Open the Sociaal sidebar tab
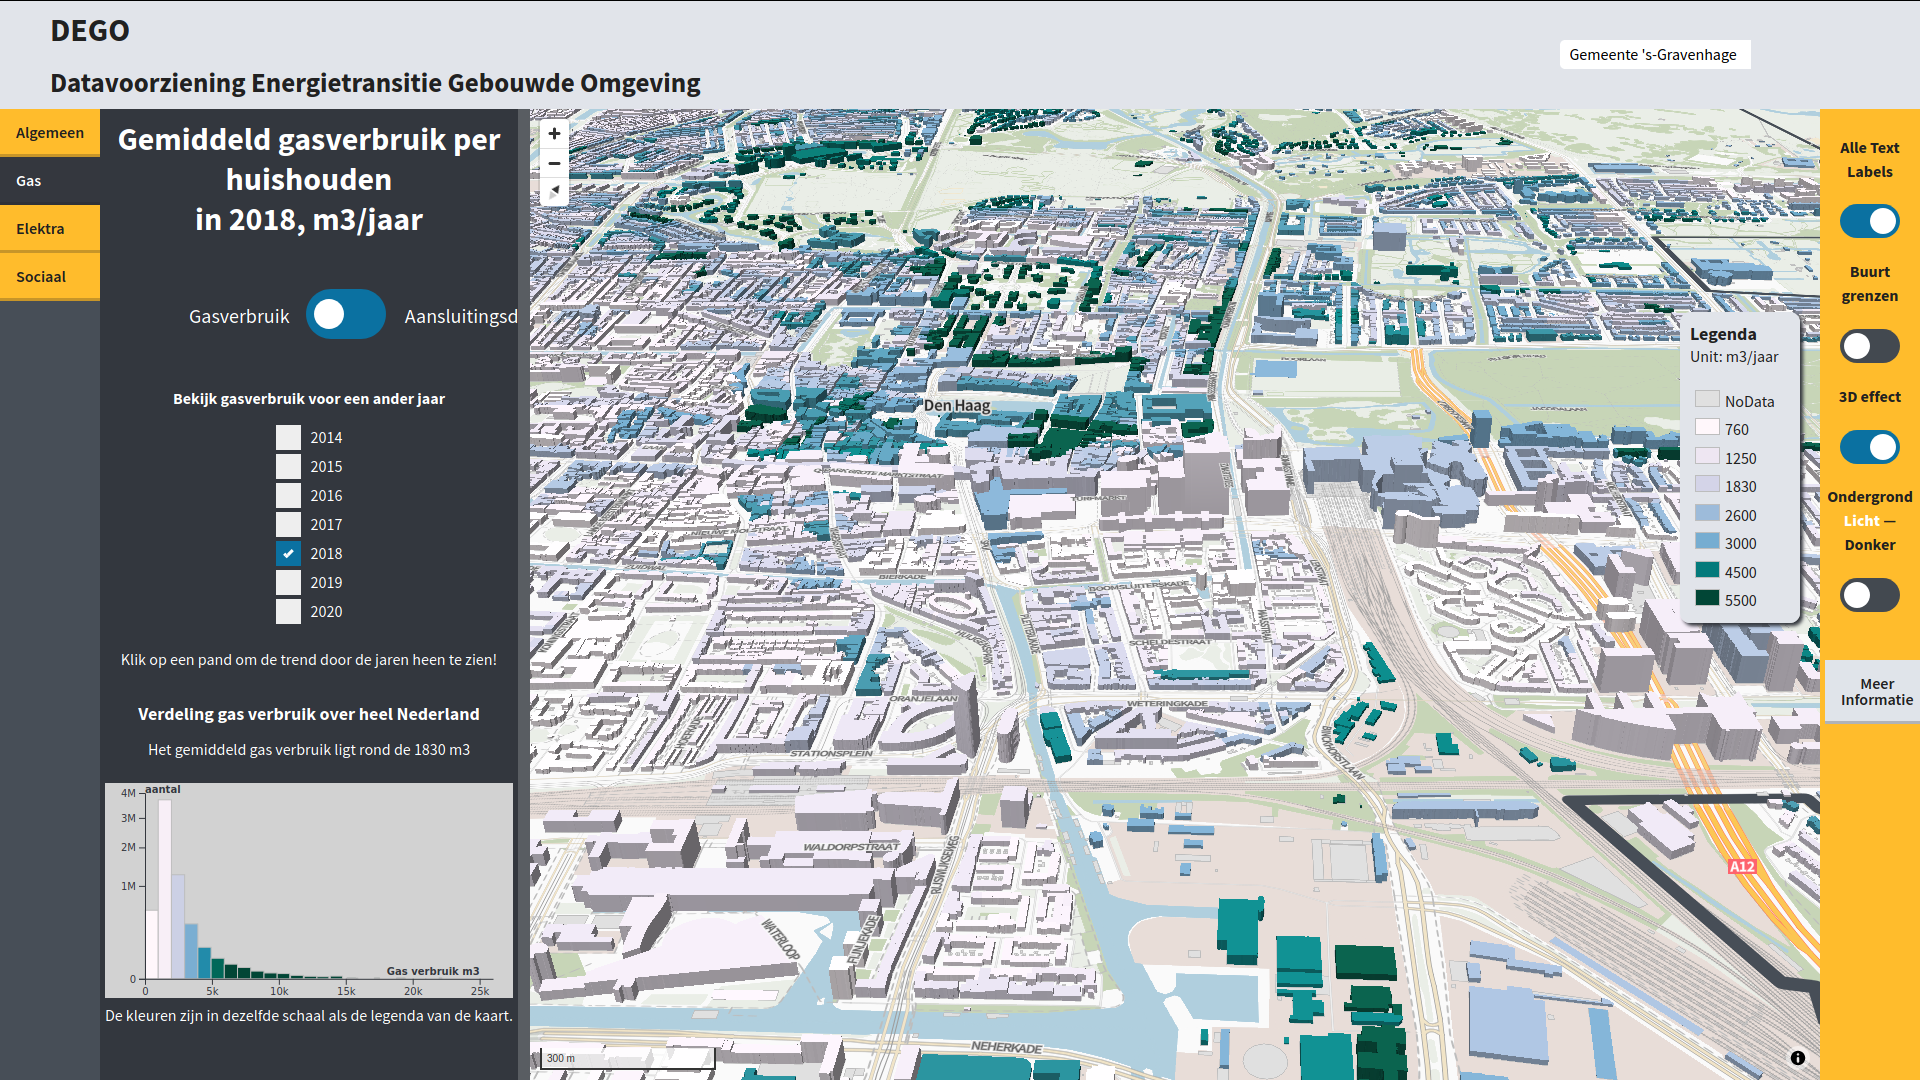 click(x=49, y=276)
